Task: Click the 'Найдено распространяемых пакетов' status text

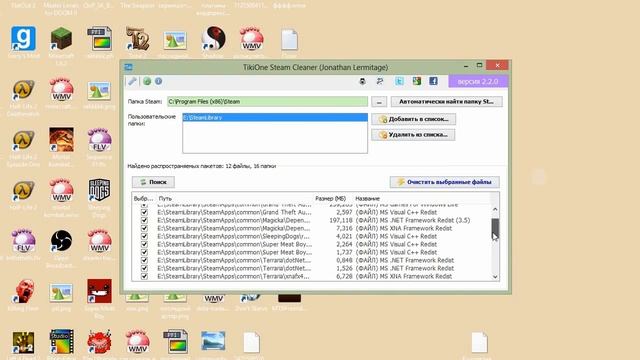Action: [202, 166]
